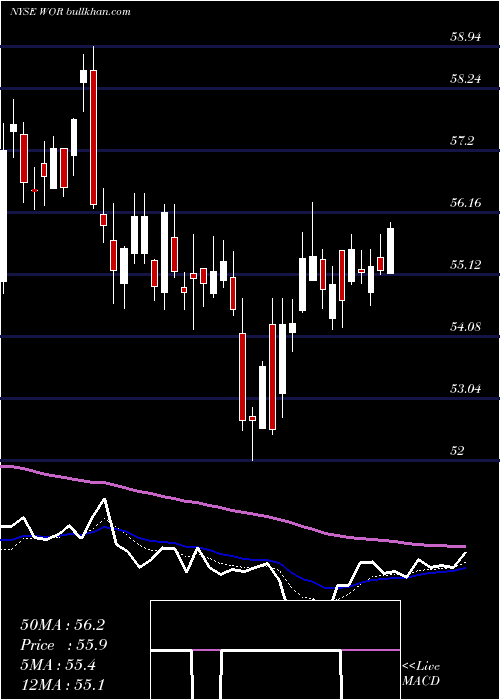Click the 52 price level label
500x700 pixels.
coord(457,451)
